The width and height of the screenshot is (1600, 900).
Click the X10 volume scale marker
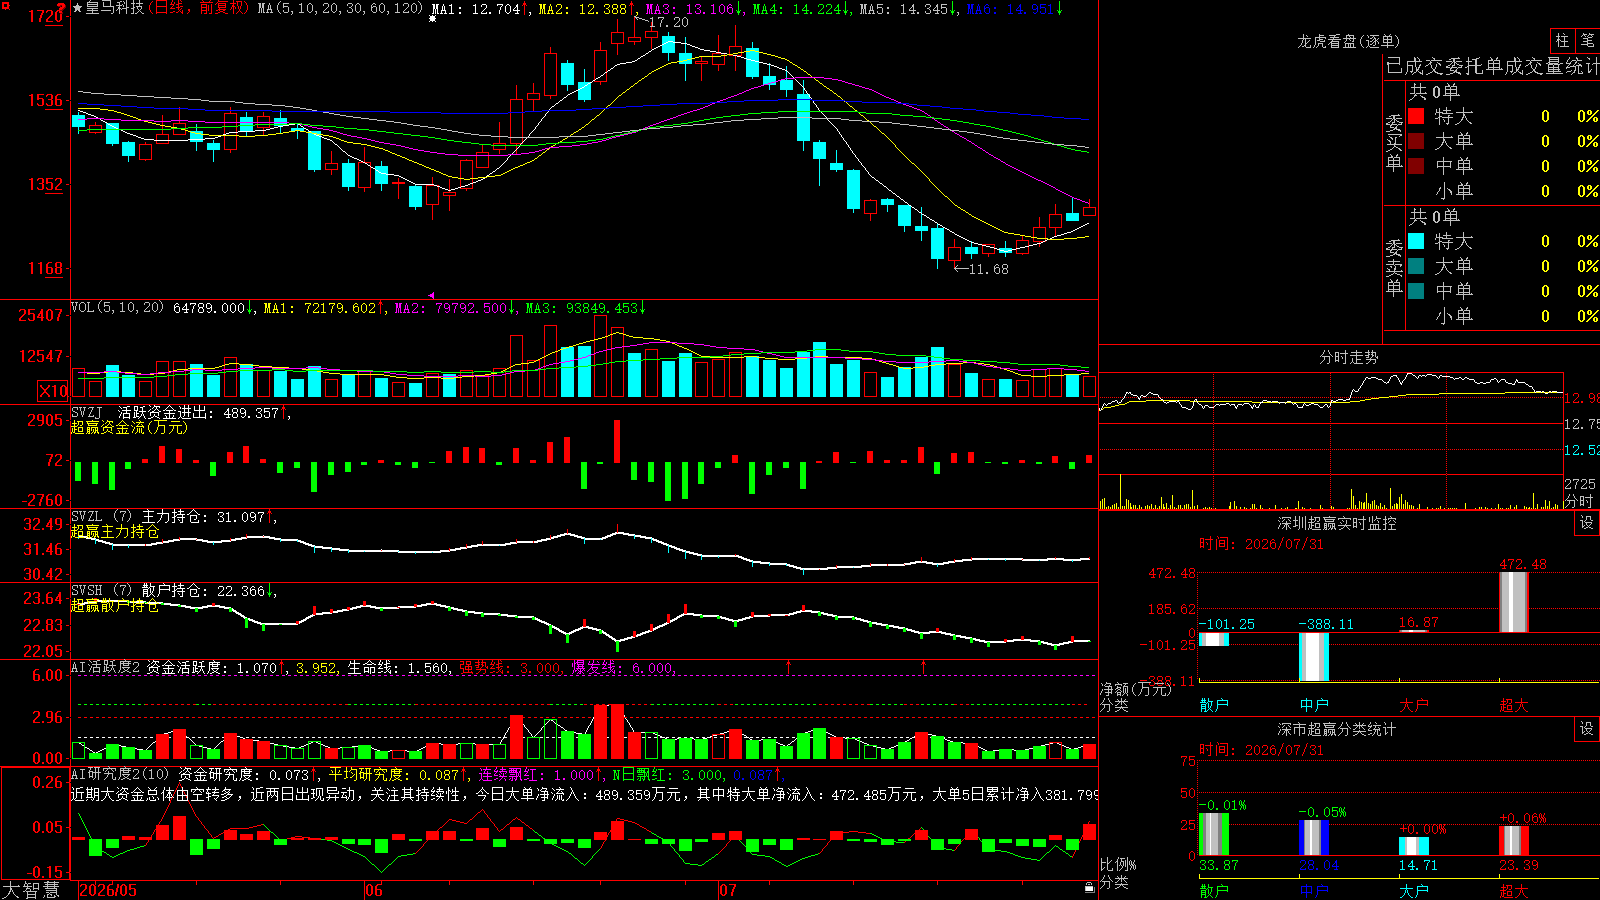point(53,391)
